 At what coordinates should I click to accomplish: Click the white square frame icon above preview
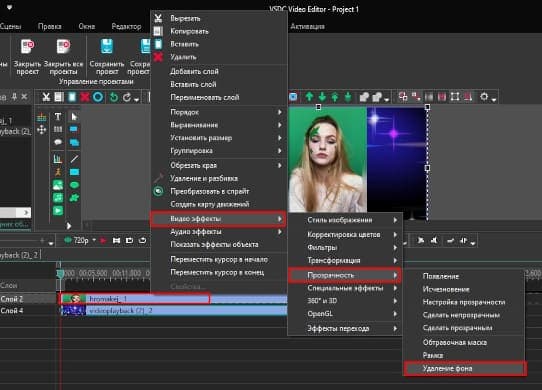(455, 97)
